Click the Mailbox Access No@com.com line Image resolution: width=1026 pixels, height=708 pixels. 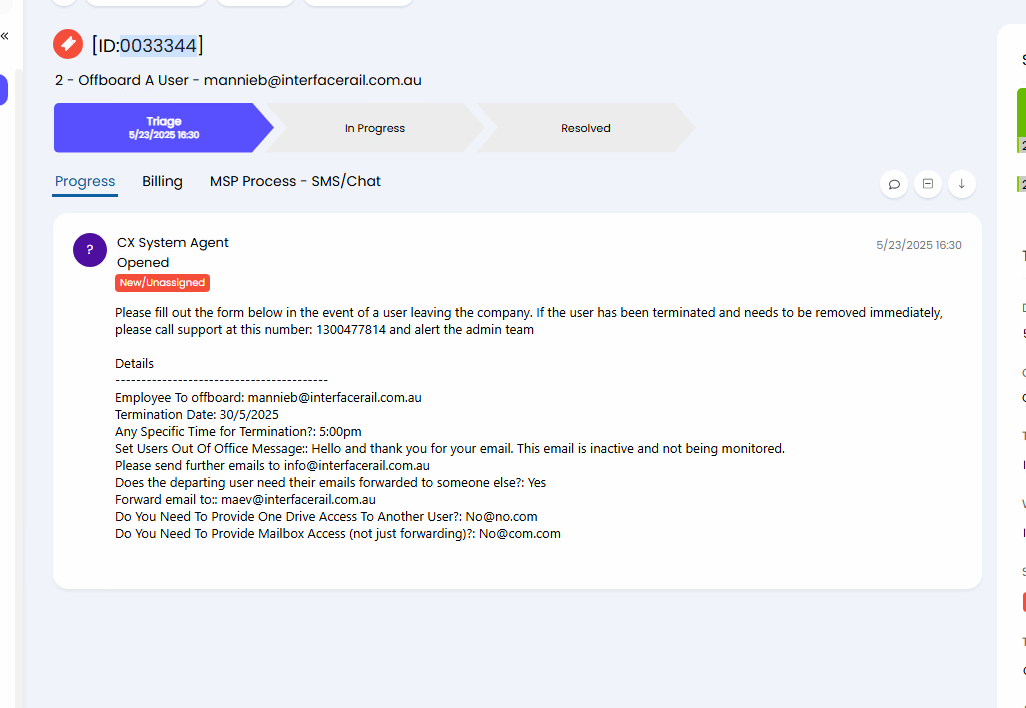pos(338,534)
